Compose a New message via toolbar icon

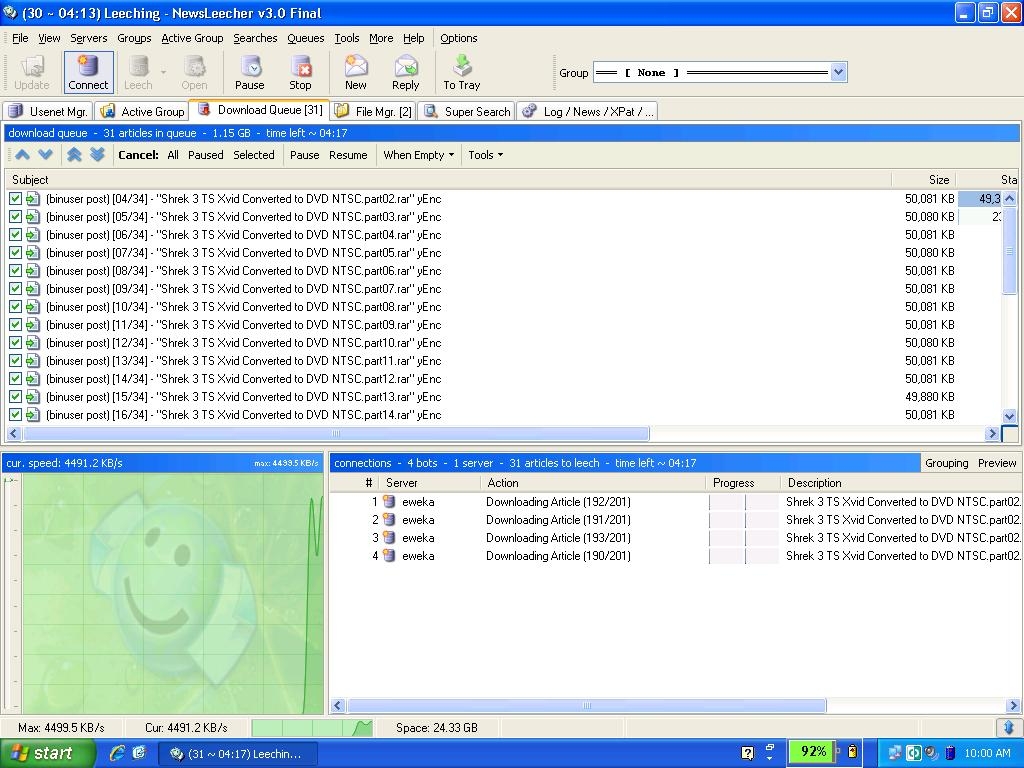coord(355,72)
